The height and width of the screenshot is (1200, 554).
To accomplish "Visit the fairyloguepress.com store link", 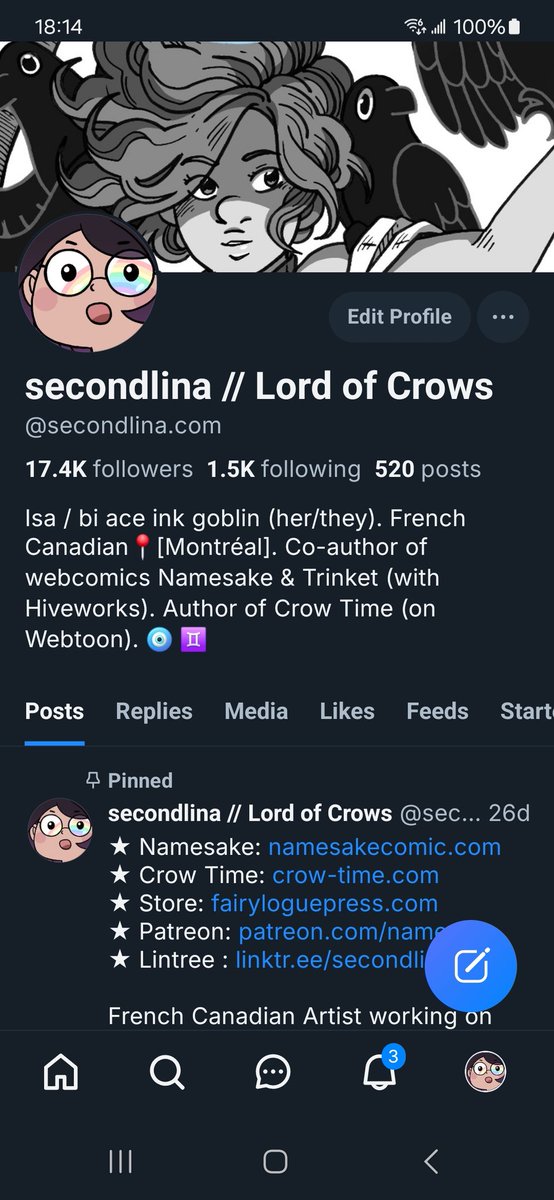I will [324, 904].
